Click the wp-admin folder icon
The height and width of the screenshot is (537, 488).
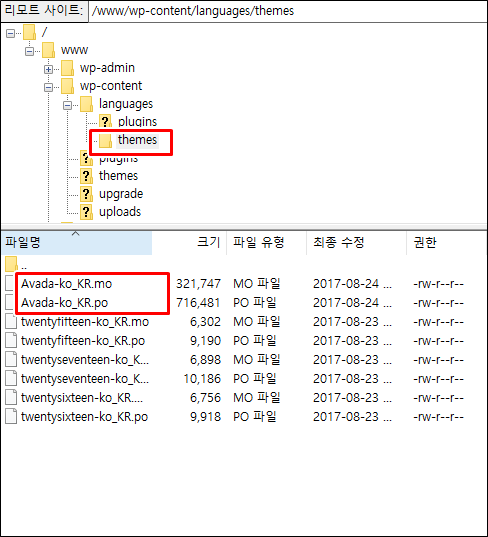[x=67, y=68]
